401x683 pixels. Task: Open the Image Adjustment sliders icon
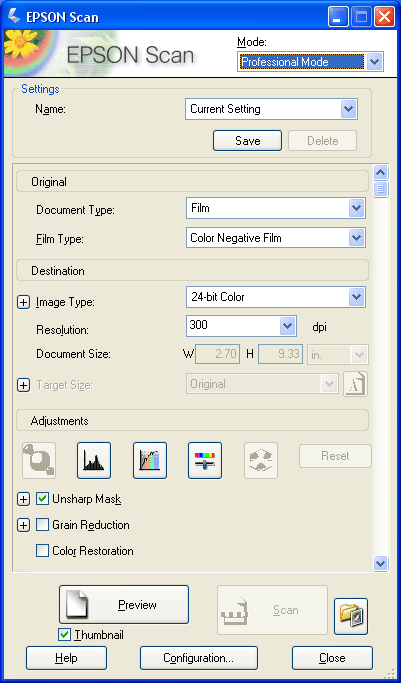pos(205,460)
